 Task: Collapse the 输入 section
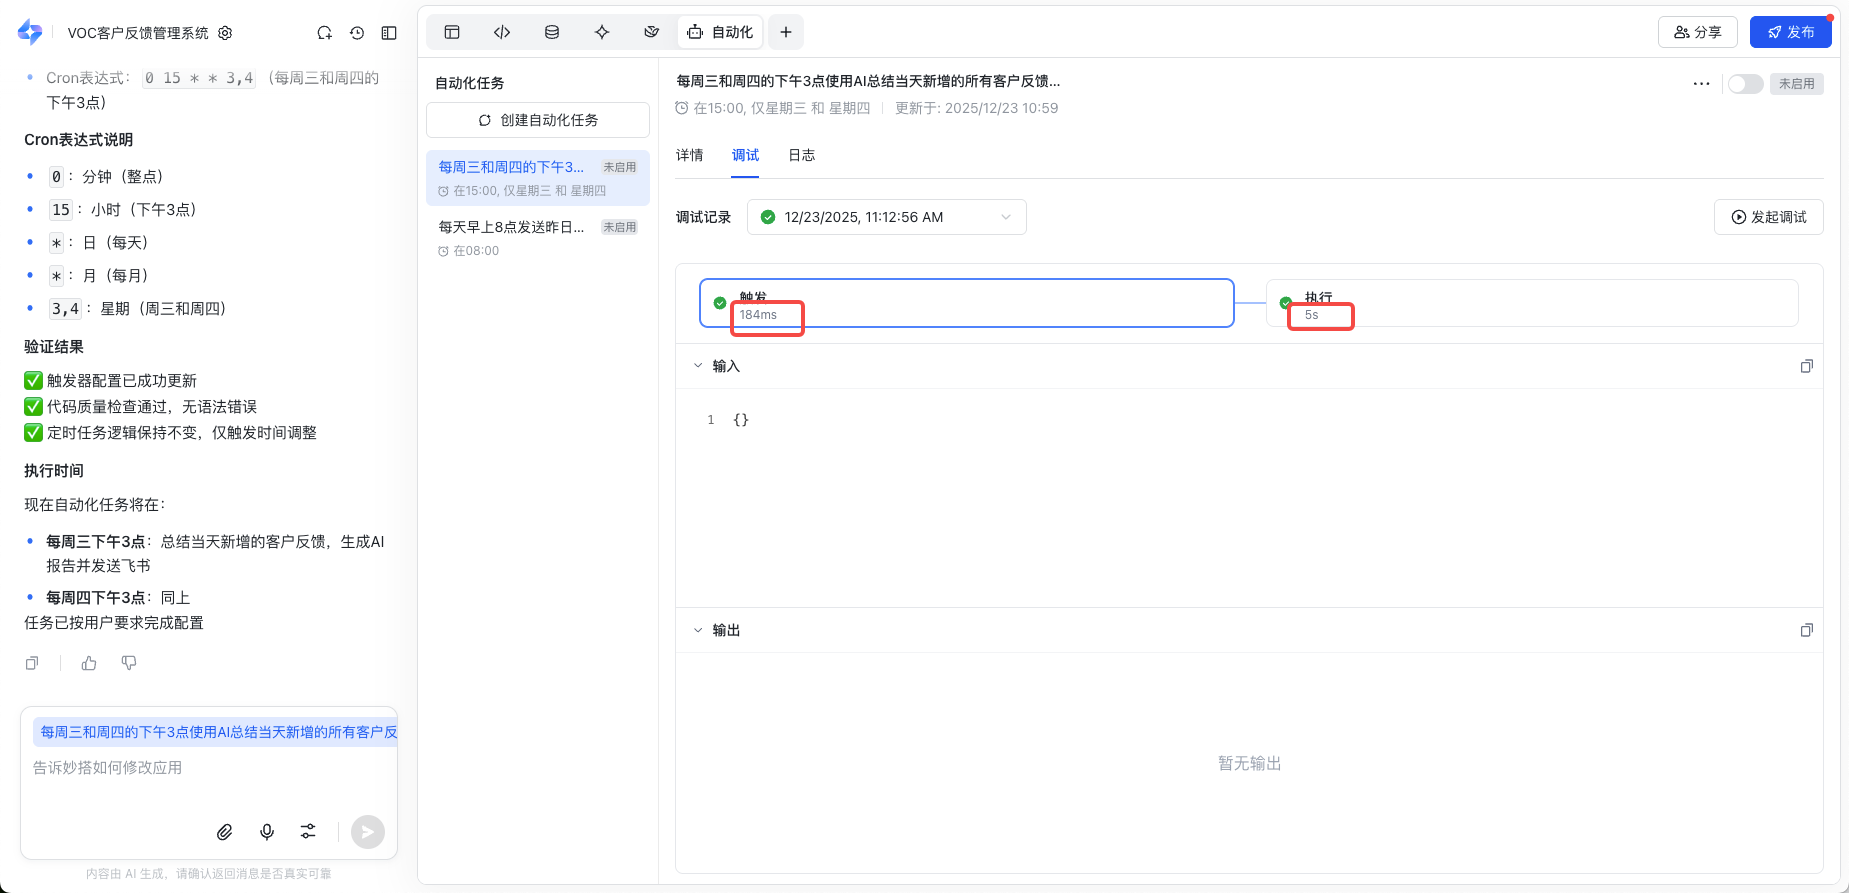coord(698,366)
